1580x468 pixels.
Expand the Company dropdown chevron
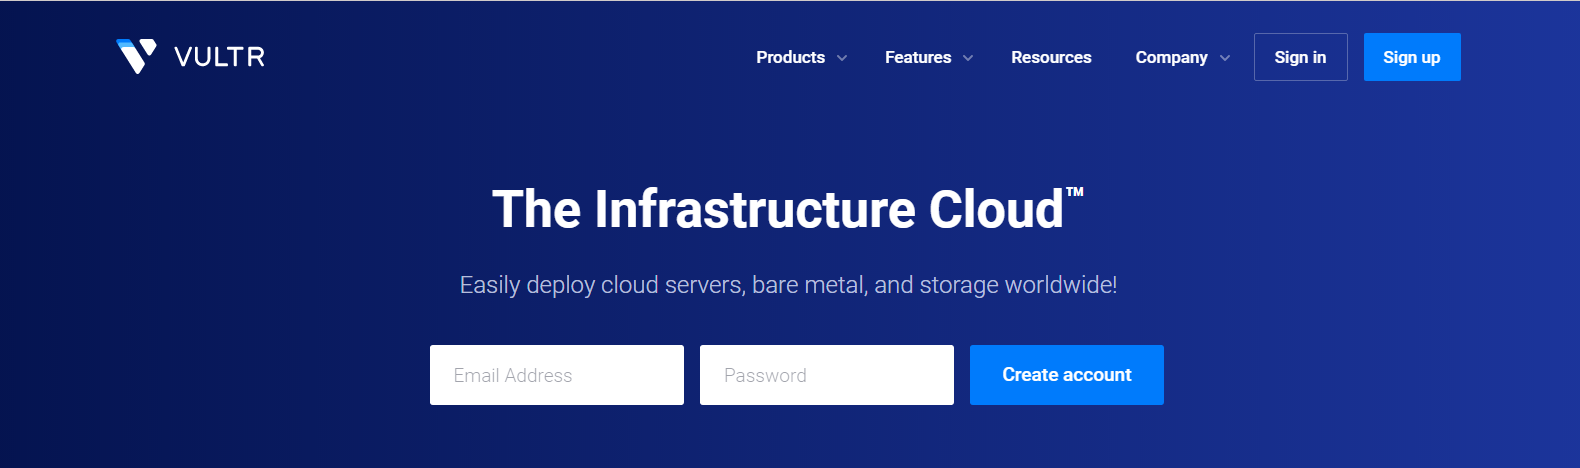point(1225,58)
